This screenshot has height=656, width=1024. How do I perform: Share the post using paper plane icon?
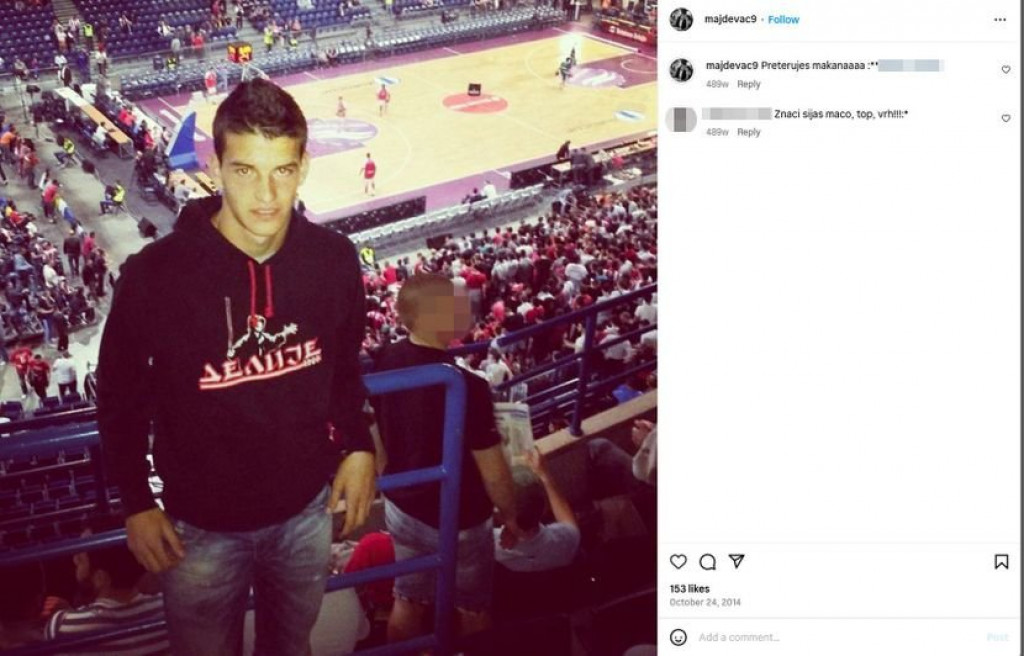(737, 561)
